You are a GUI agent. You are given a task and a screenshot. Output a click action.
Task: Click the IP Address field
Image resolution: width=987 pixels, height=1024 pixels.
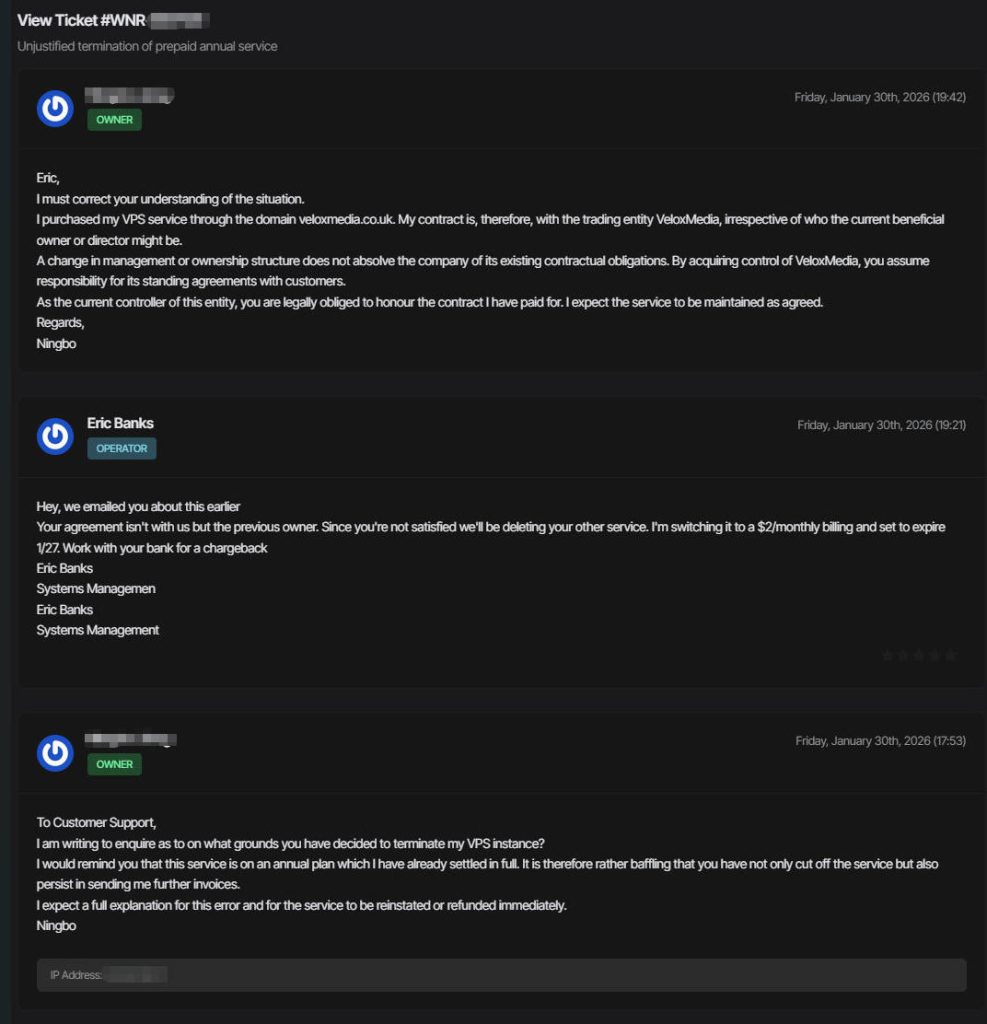(x=502, y=975)
